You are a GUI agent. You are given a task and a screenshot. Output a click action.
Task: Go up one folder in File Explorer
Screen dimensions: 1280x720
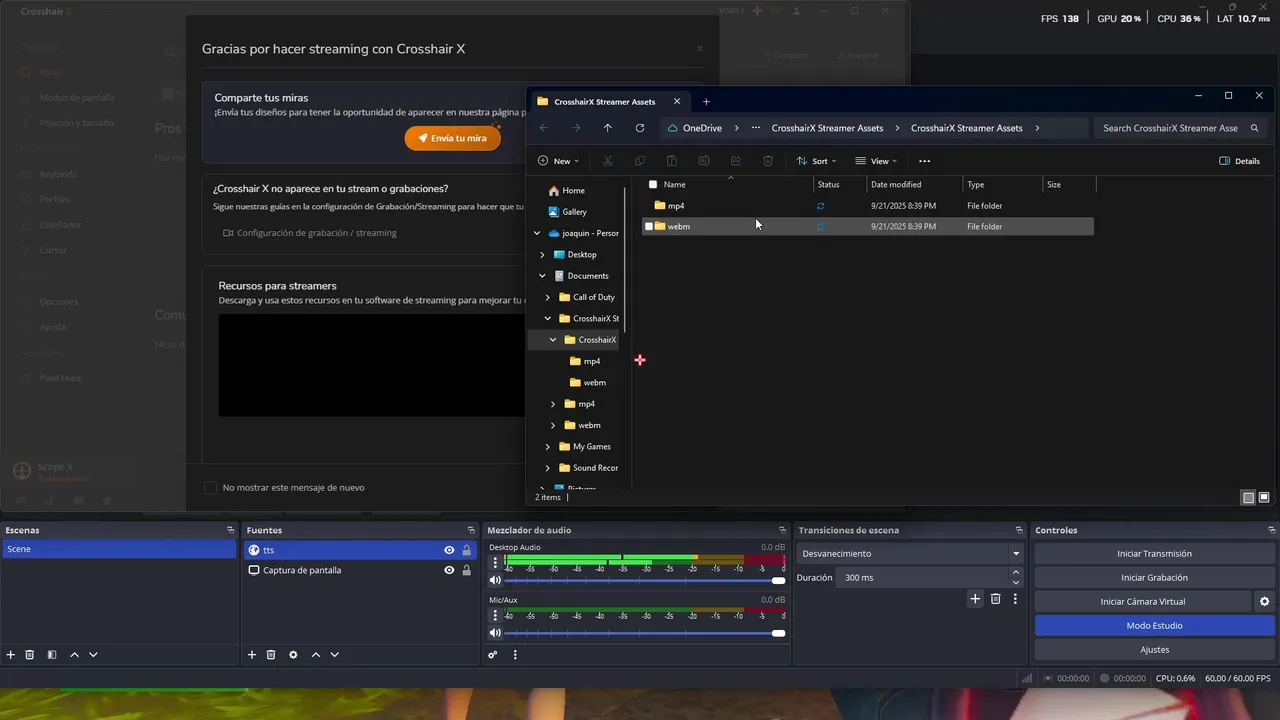coord(608,128)
